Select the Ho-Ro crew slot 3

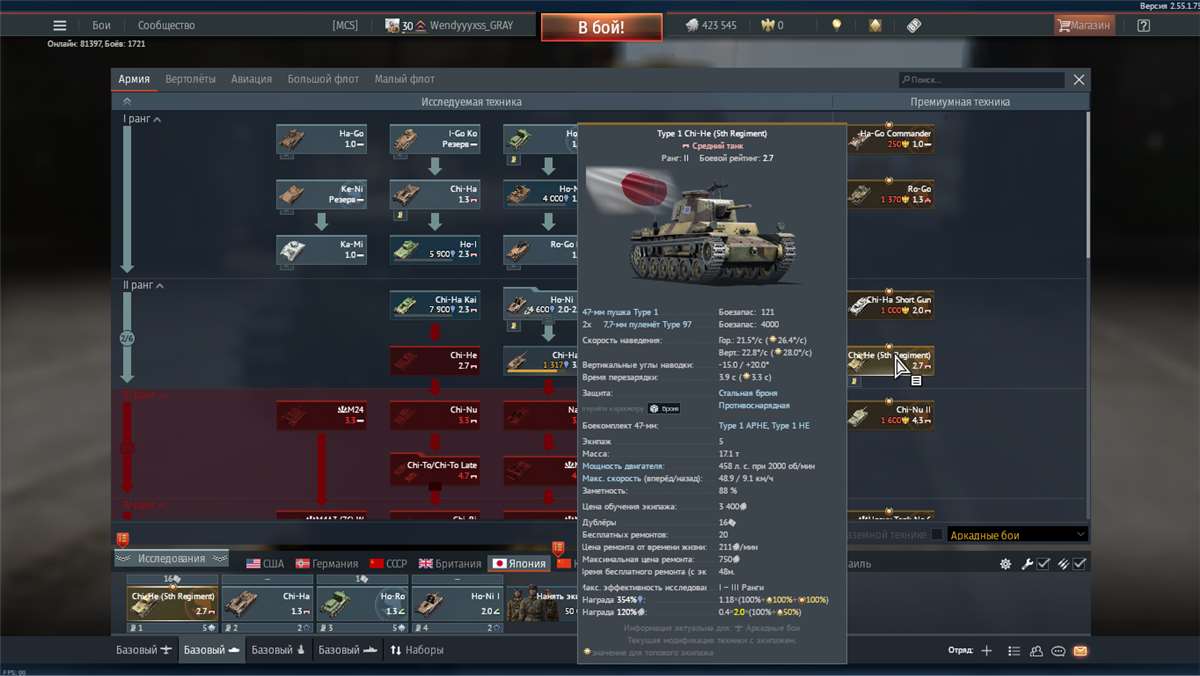coord(362,603)
